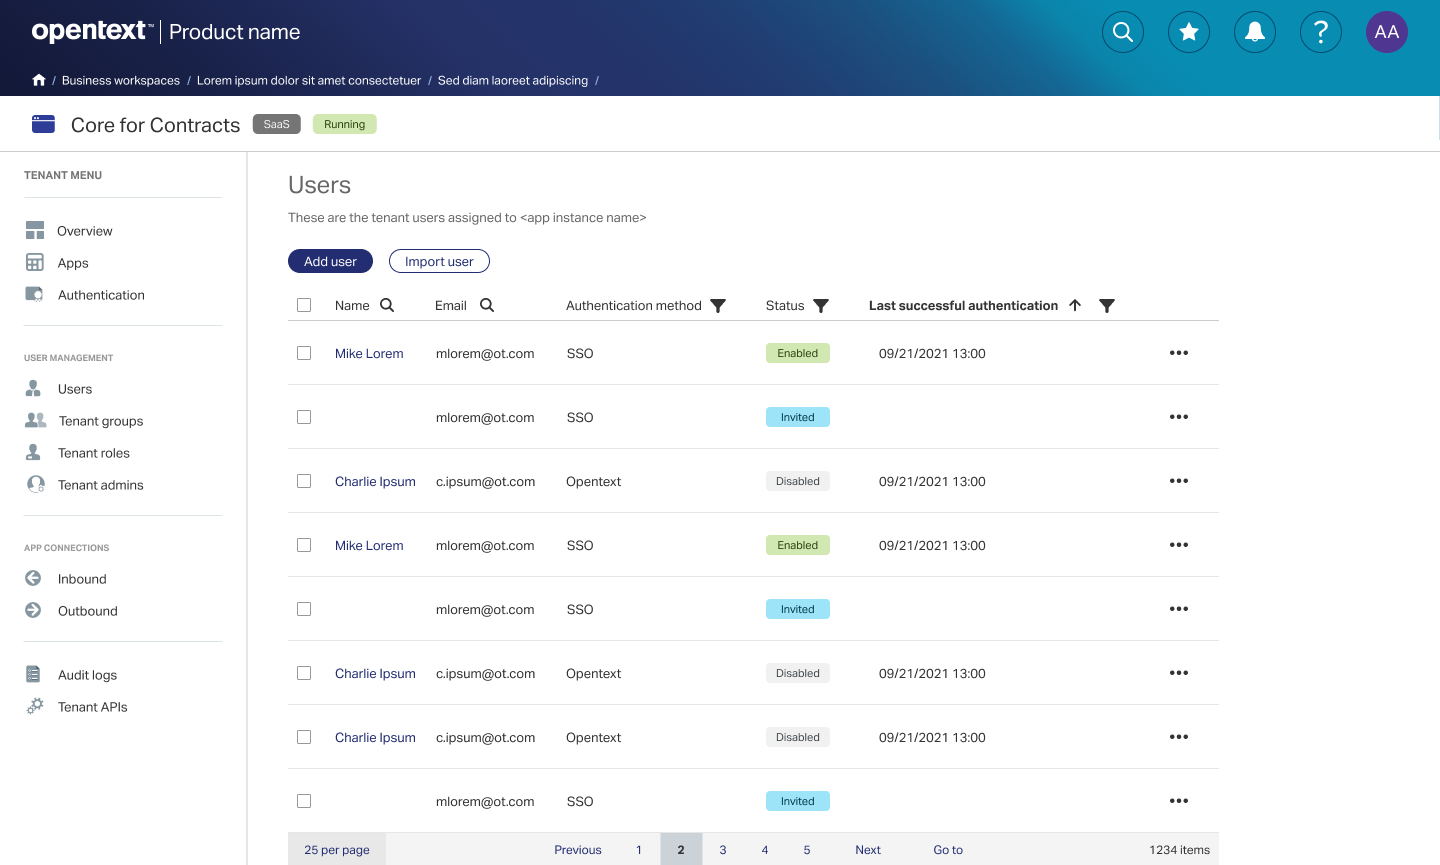Check the first Charlie Ipsum row checkbox
Screen dimensions: 1440x865
[x=304, y=481]
